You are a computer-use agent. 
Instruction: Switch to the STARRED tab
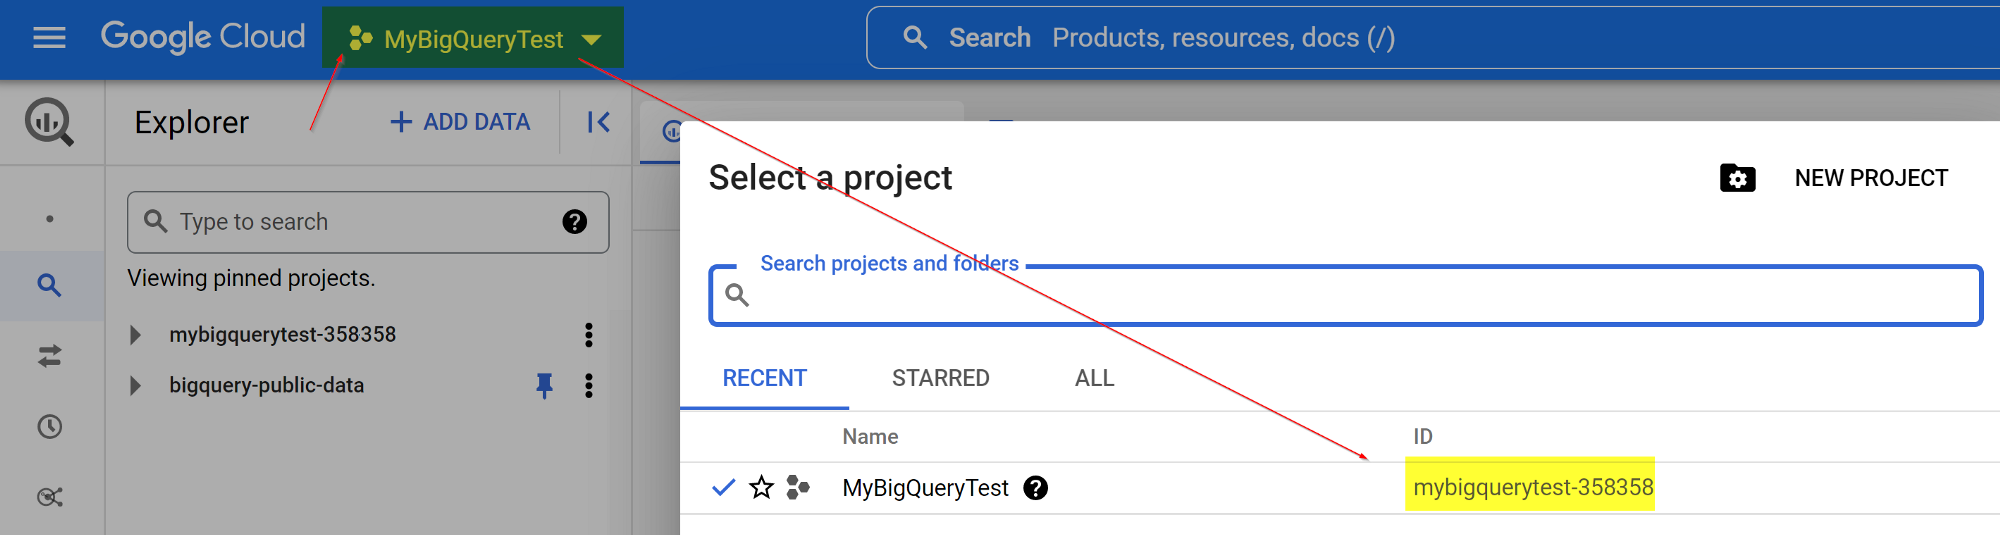pyautogui.click(x=940, y=378)
